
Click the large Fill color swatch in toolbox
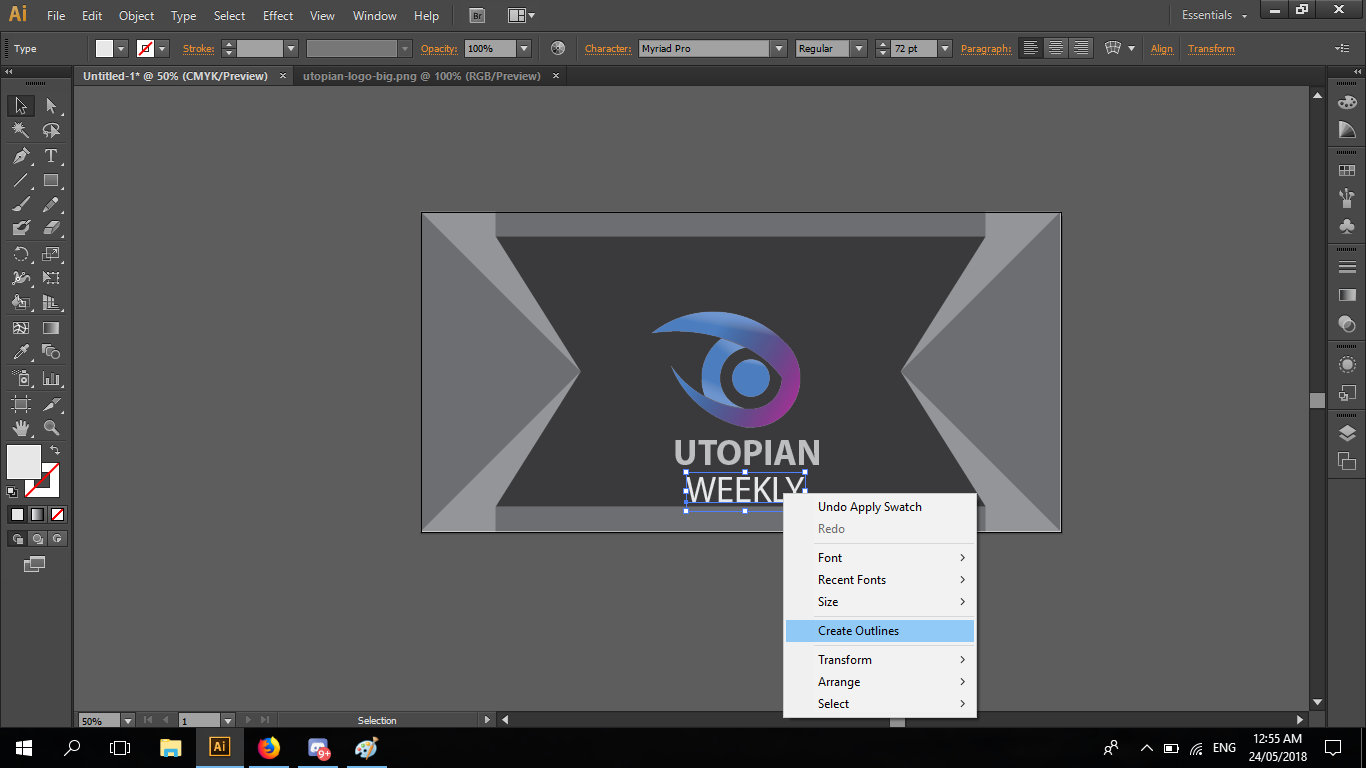(24, 462)
